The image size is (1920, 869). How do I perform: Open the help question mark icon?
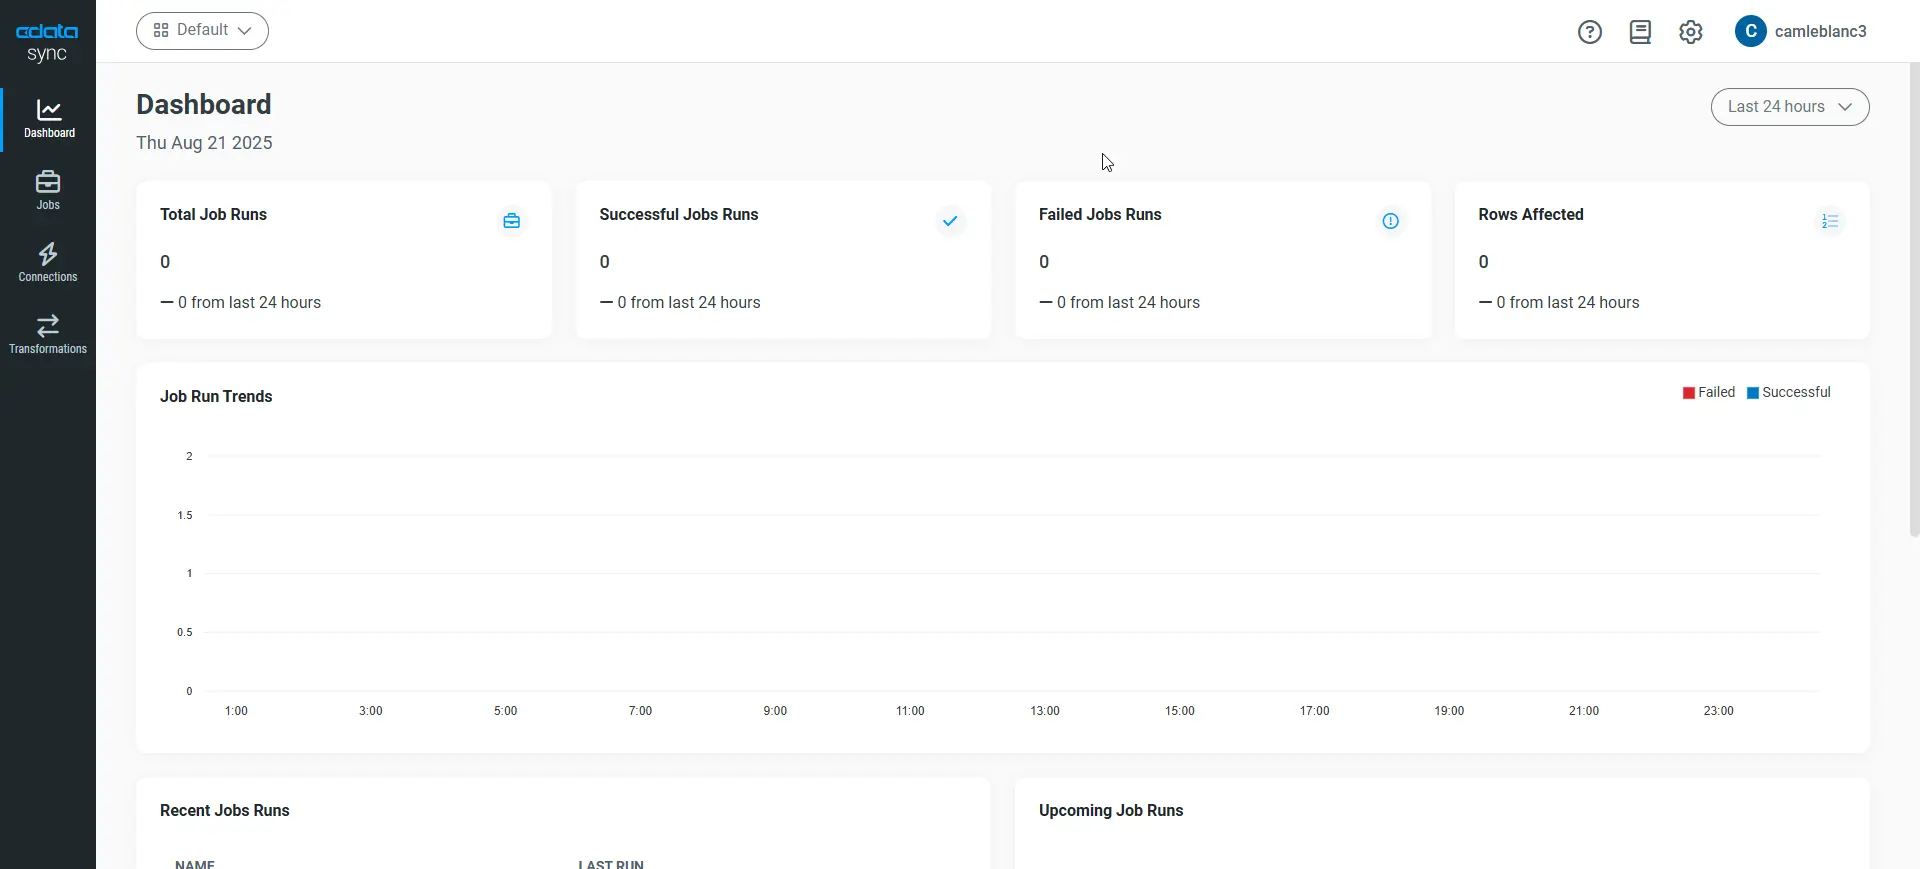click(x=1589, y=32)
